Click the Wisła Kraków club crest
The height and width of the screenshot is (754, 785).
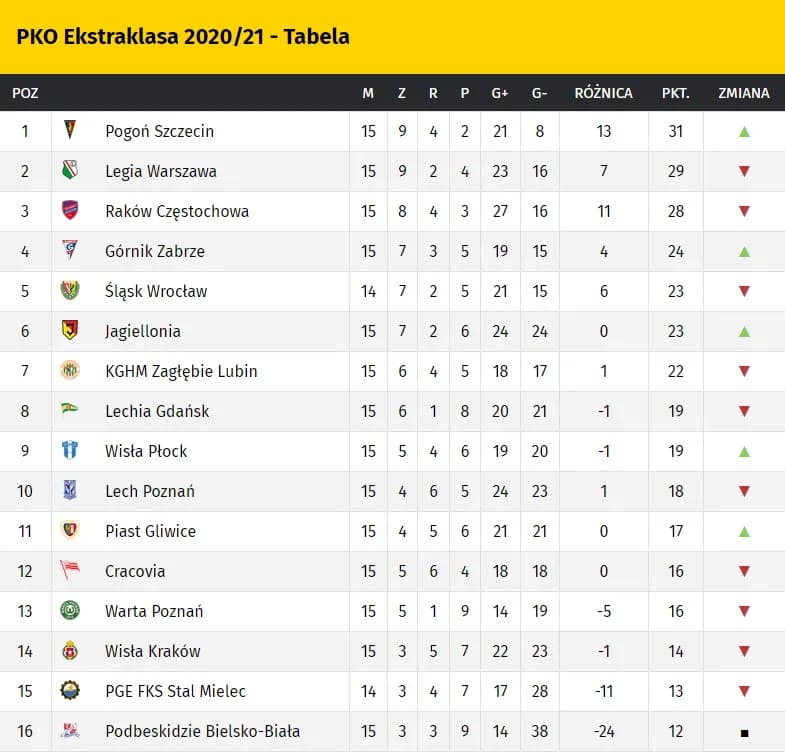click(69, 651)
